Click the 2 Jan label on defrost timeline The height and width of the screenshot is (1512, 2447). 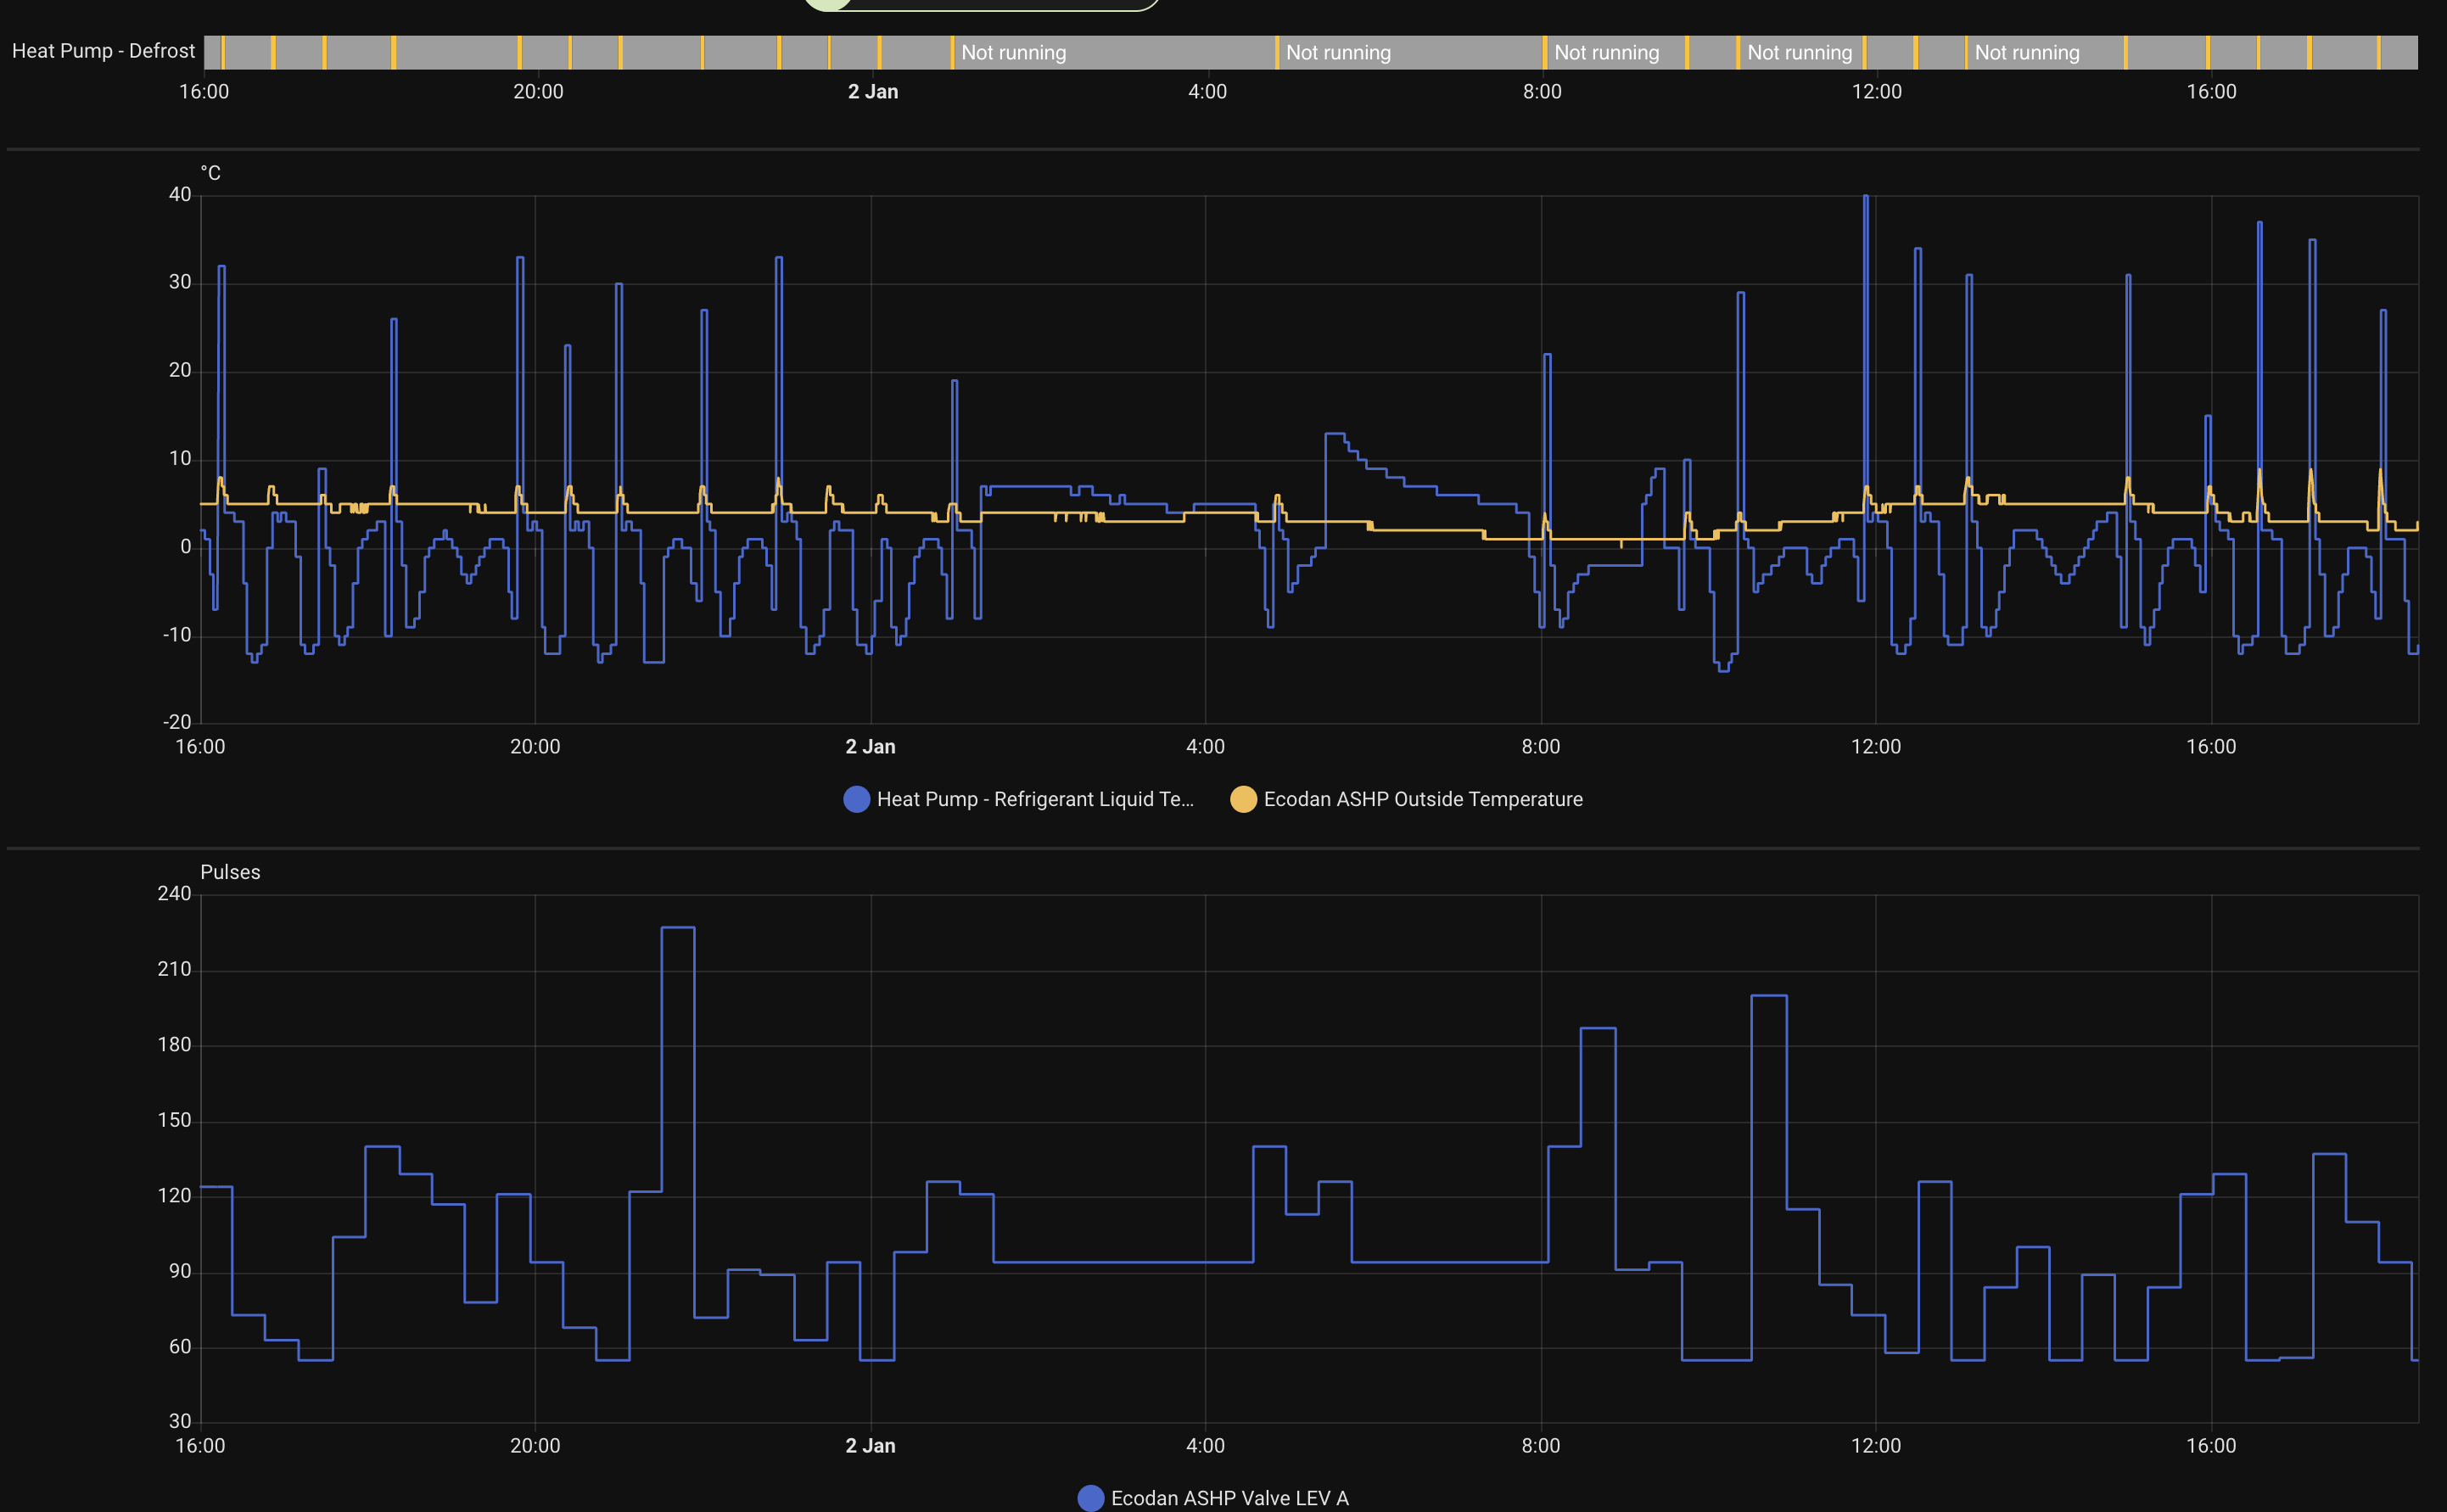873,92
